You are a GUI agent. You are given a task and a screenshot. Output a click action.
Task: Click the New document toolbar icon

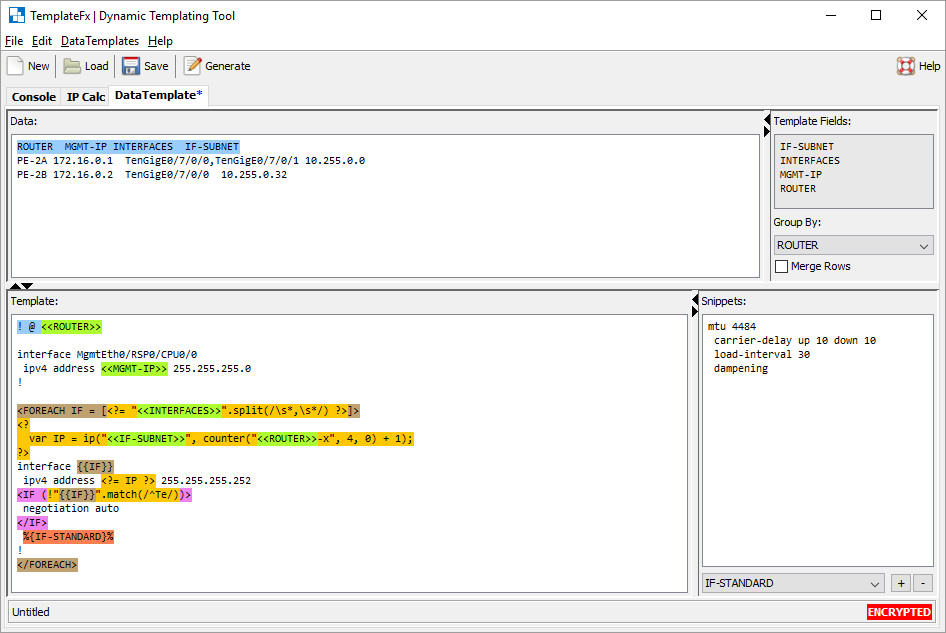coord(15,66)
